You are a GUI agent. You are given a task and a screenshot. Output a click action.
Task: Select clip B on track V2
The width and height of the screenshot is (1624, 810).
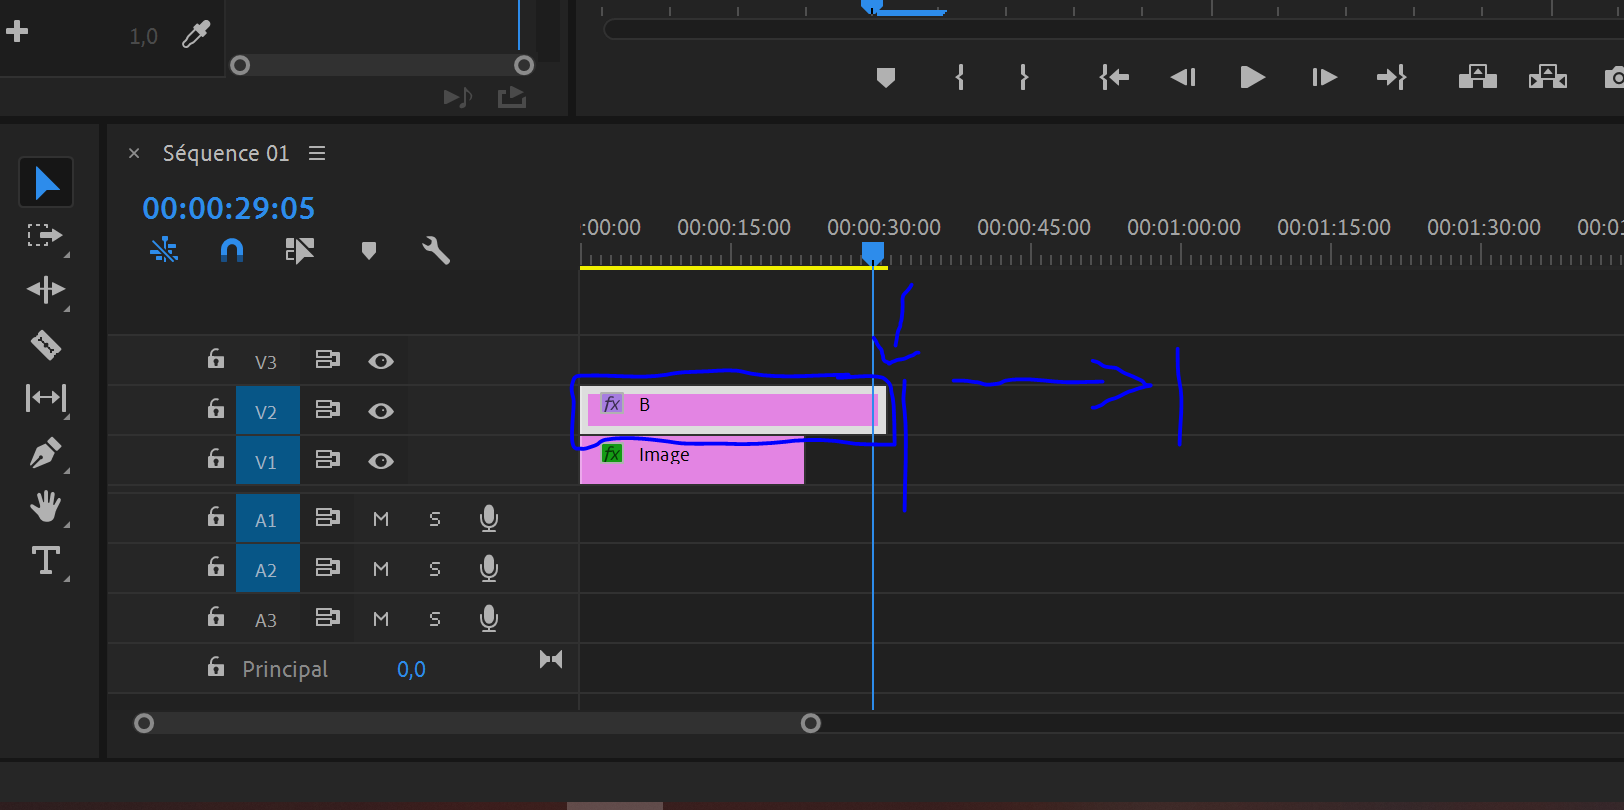733,410
